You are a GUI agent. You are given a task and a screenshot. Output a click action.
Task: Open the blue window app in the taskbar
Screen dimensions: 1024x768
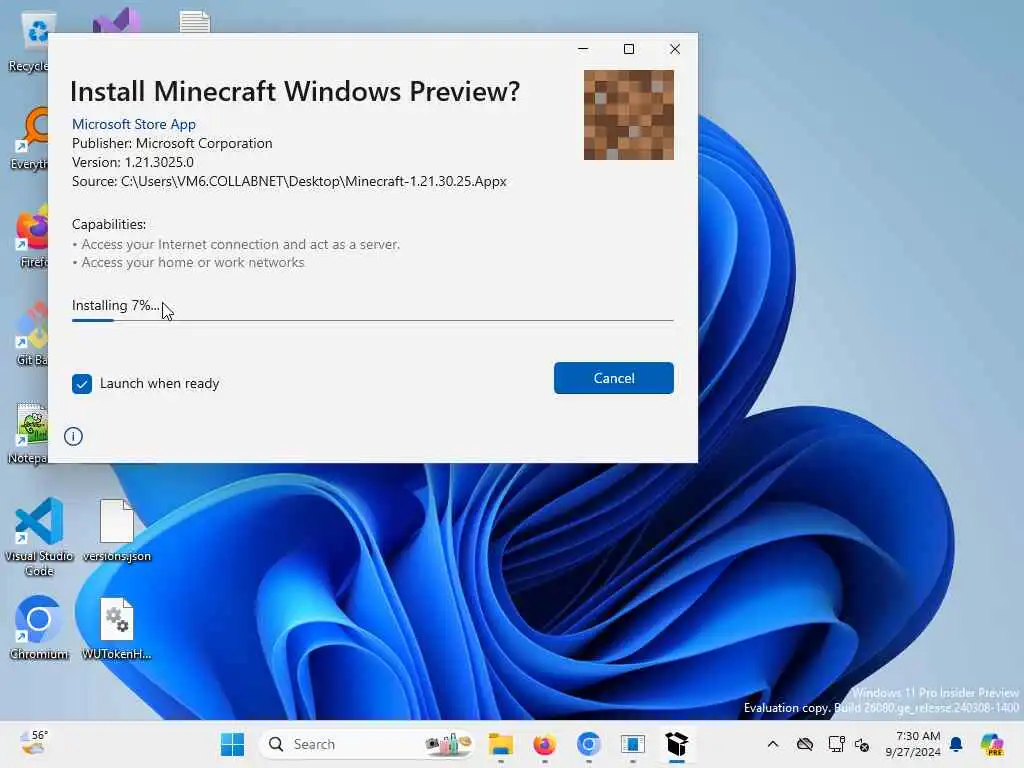pos(633,744)
